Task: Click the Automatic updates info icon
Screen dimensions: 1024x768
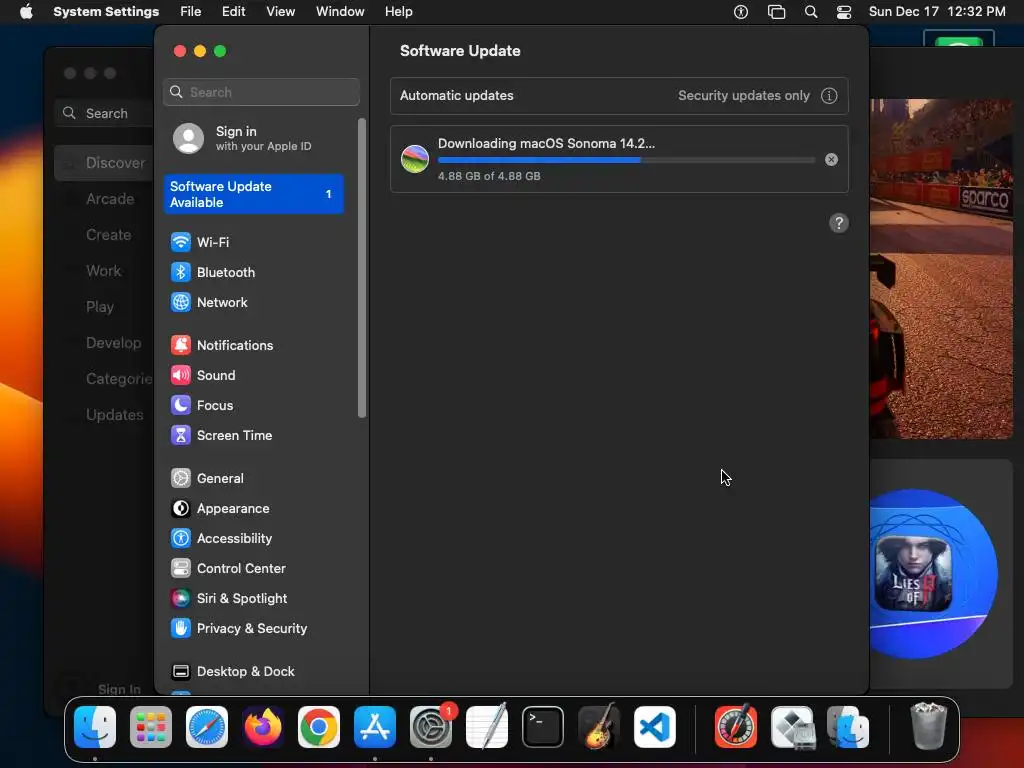Action: click(829, 96)
